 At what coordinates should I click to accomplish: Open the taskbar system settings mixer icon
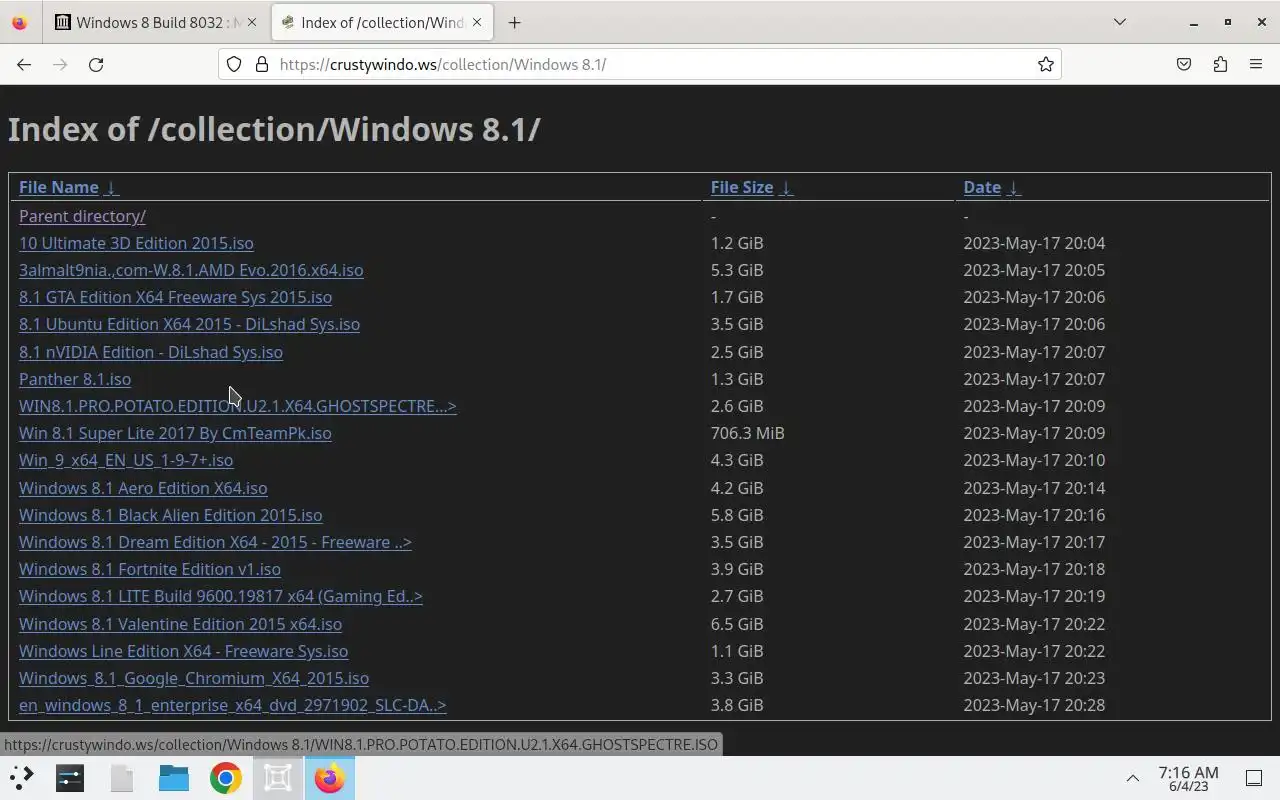pyautogui.click(x=70, y=778)
